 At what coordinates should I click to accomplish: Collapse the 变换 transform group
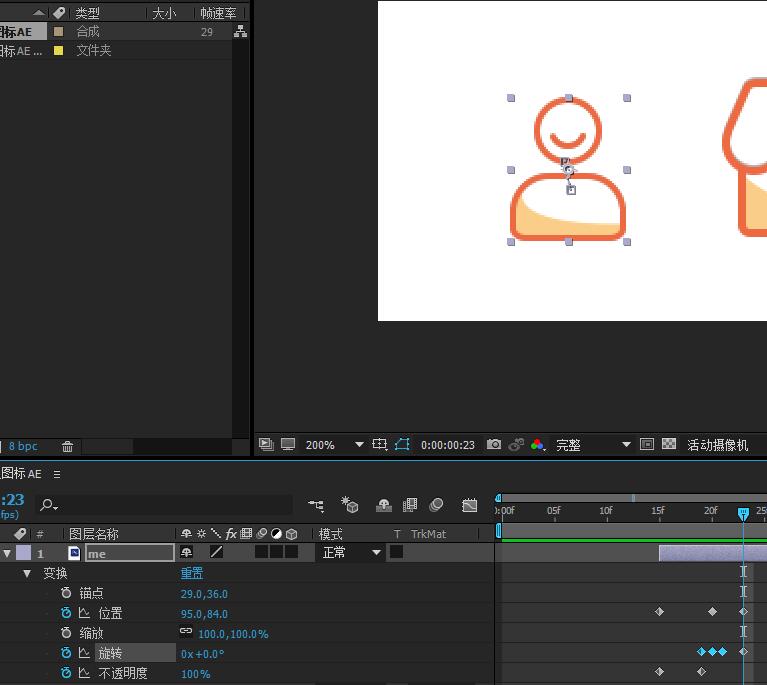(27, 574)
